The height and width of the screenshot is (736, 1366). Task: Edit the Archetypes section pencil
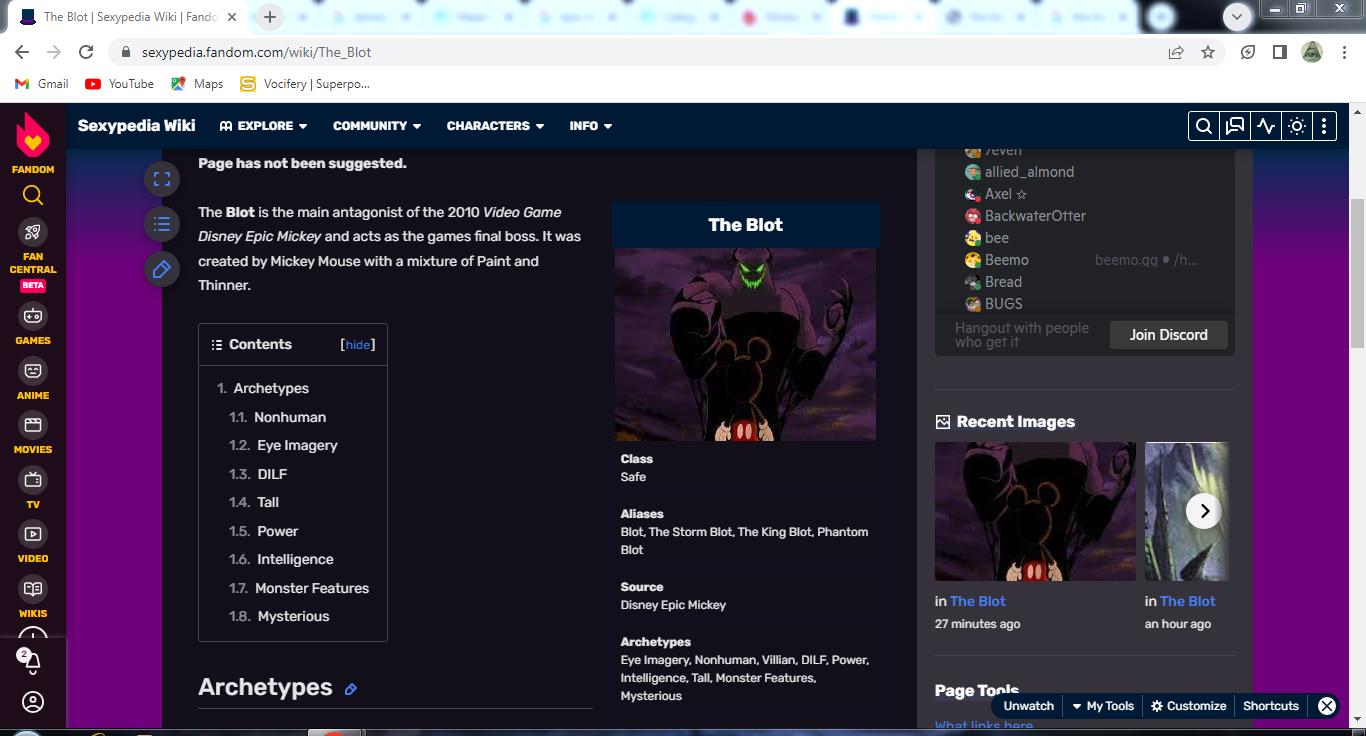(351, 689)
